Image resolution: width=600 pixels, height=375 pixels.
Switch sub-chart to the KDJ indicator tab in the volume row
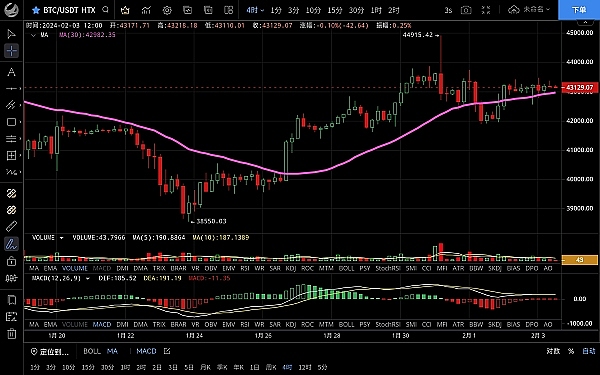point(291,268)
